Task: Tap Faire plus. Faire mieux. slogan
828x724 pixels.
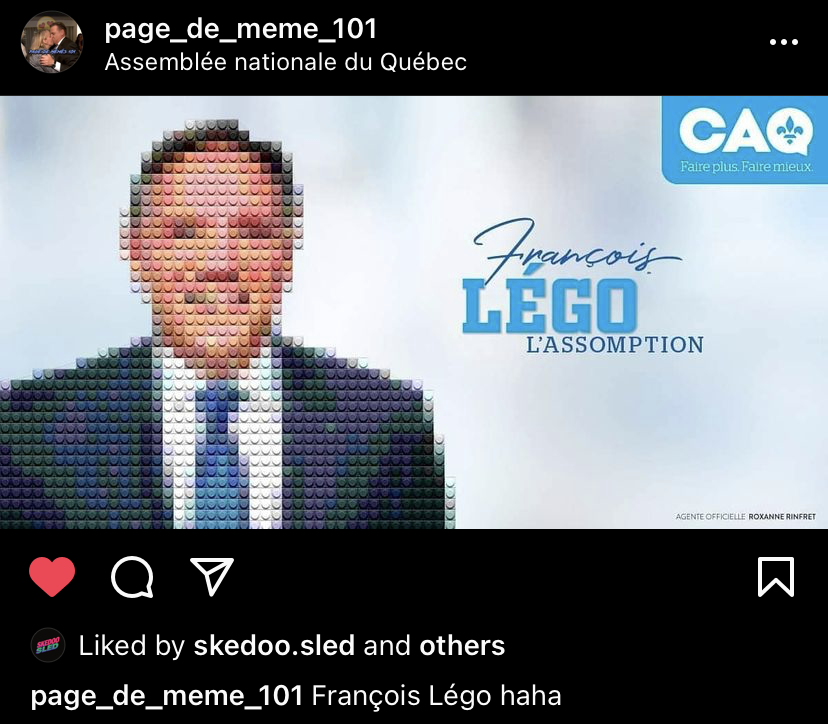Action: click(746, 167)
